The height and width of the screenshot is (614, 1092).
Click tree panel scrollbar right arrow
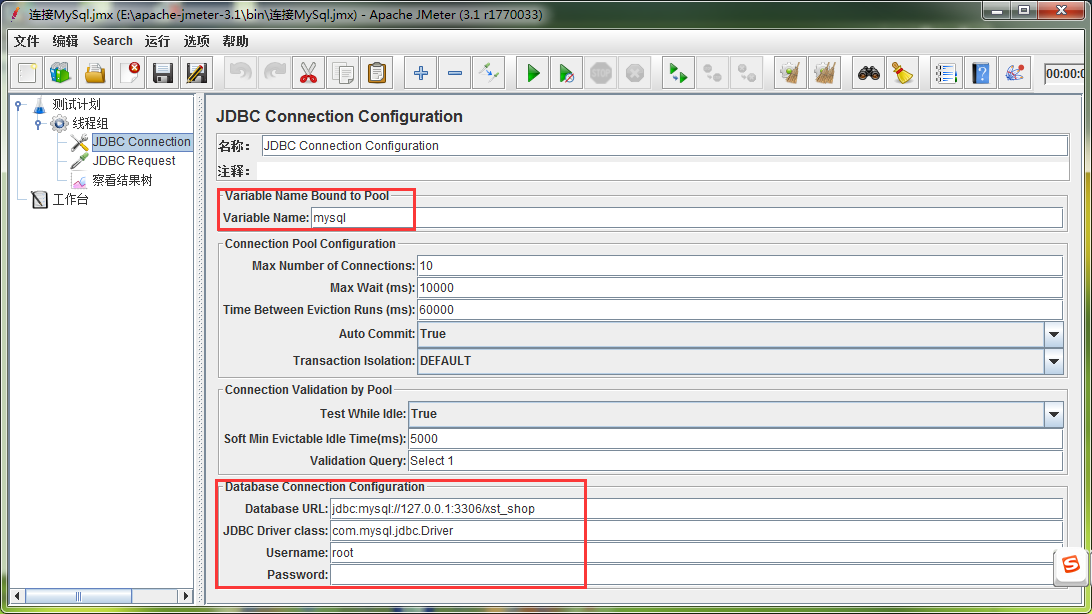click(185, 596)
